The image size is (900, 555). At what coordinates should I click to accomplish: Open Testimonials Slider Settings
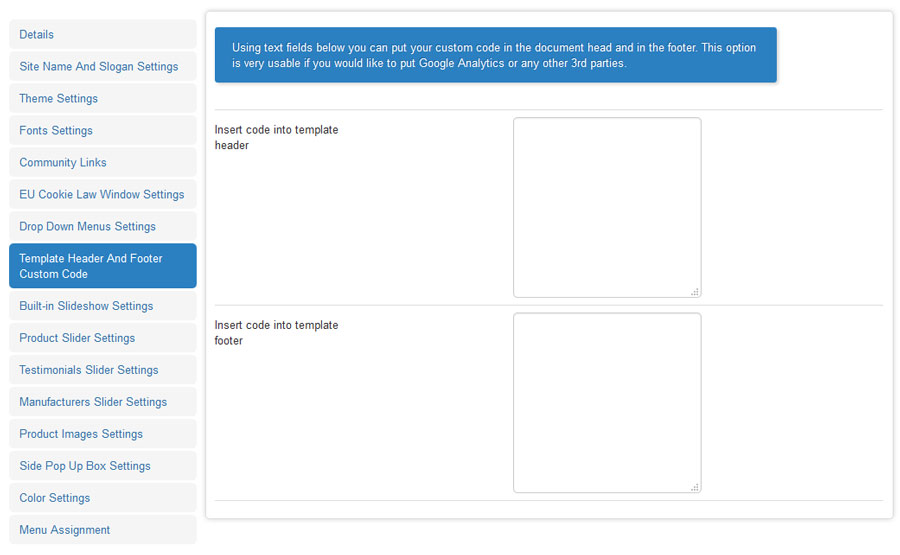point(103,370)
